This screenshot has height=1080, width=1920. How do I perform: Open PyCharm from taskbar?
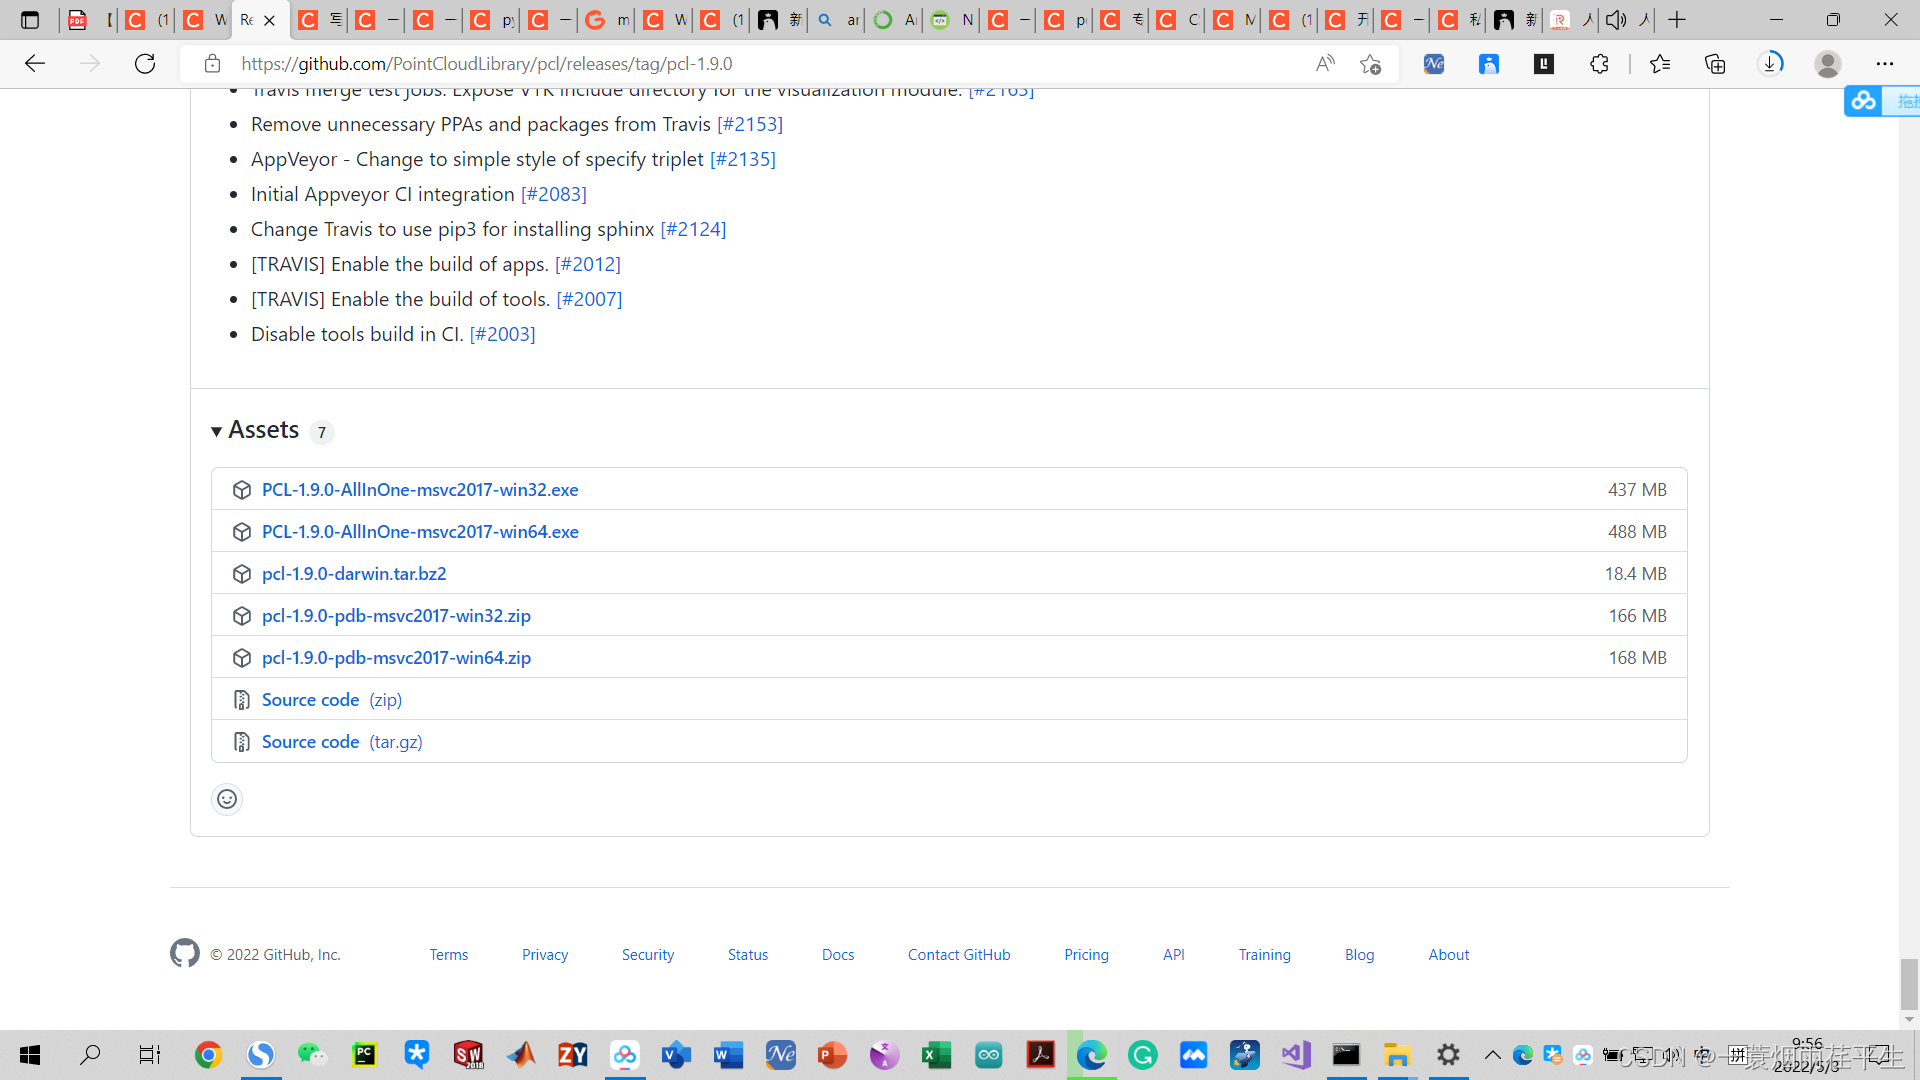pyautogui.click(x=364, y=1055)
